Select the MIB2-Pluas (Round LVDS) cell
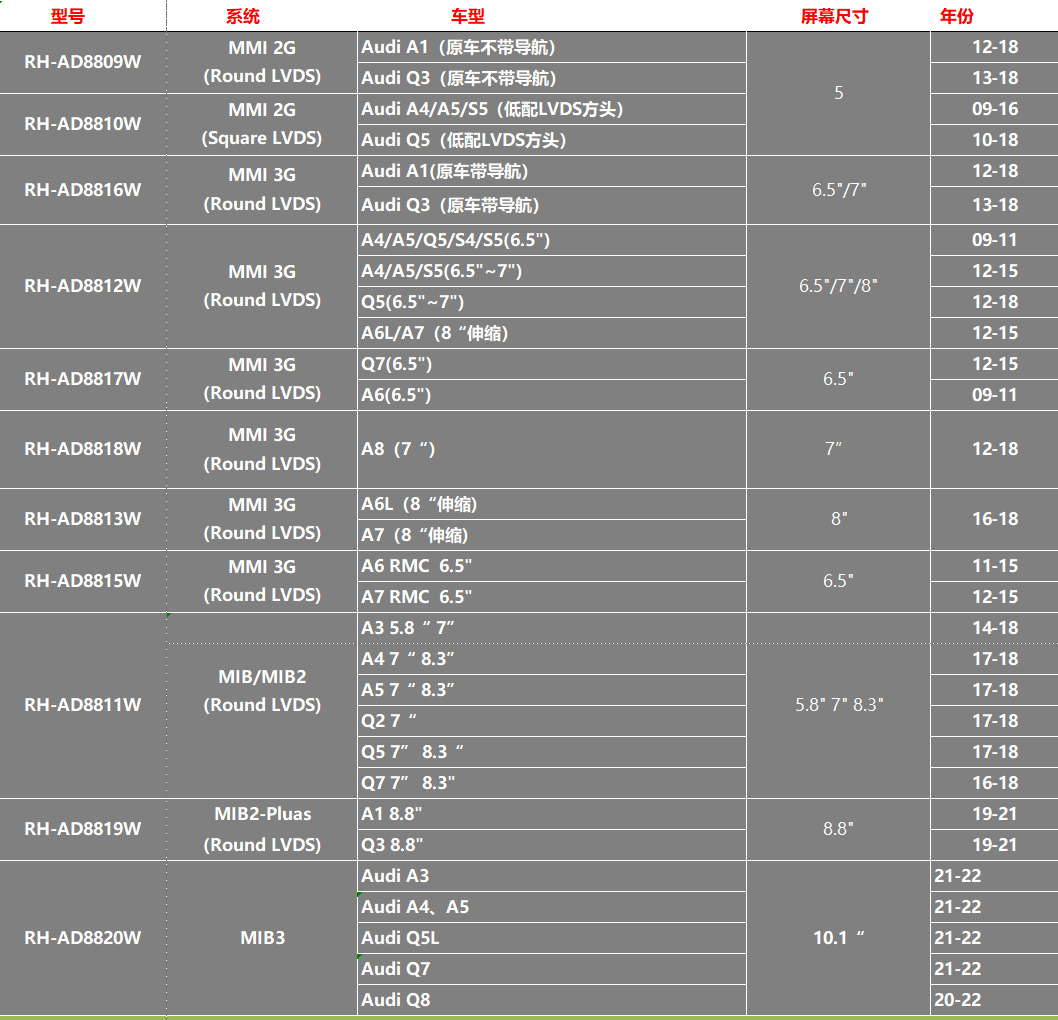 [x=262, y=830]
